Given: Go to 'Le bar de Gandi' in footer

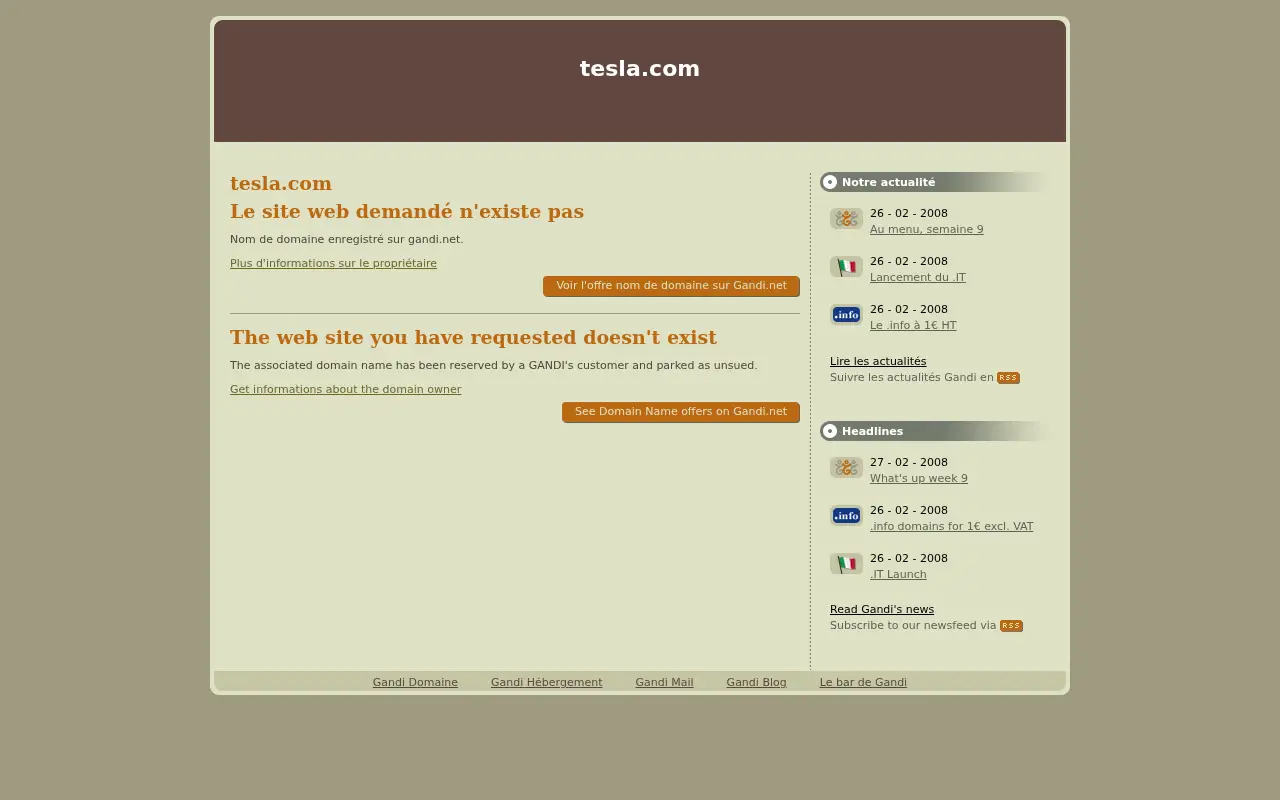Looking at the screenshot, I should 863,683.
